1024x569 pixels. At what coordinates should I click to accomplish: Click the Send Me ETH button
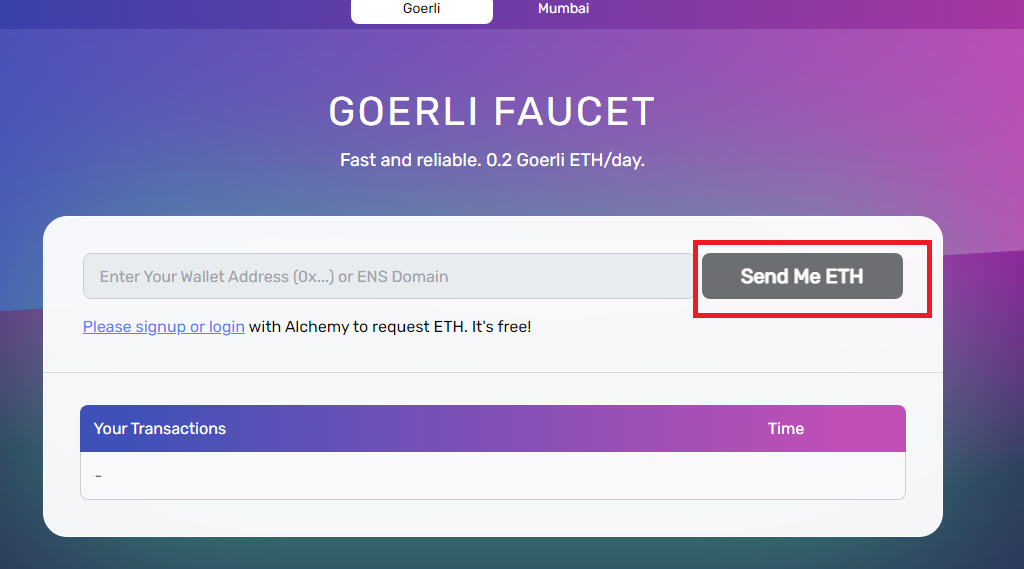click(x=802, y=276)
